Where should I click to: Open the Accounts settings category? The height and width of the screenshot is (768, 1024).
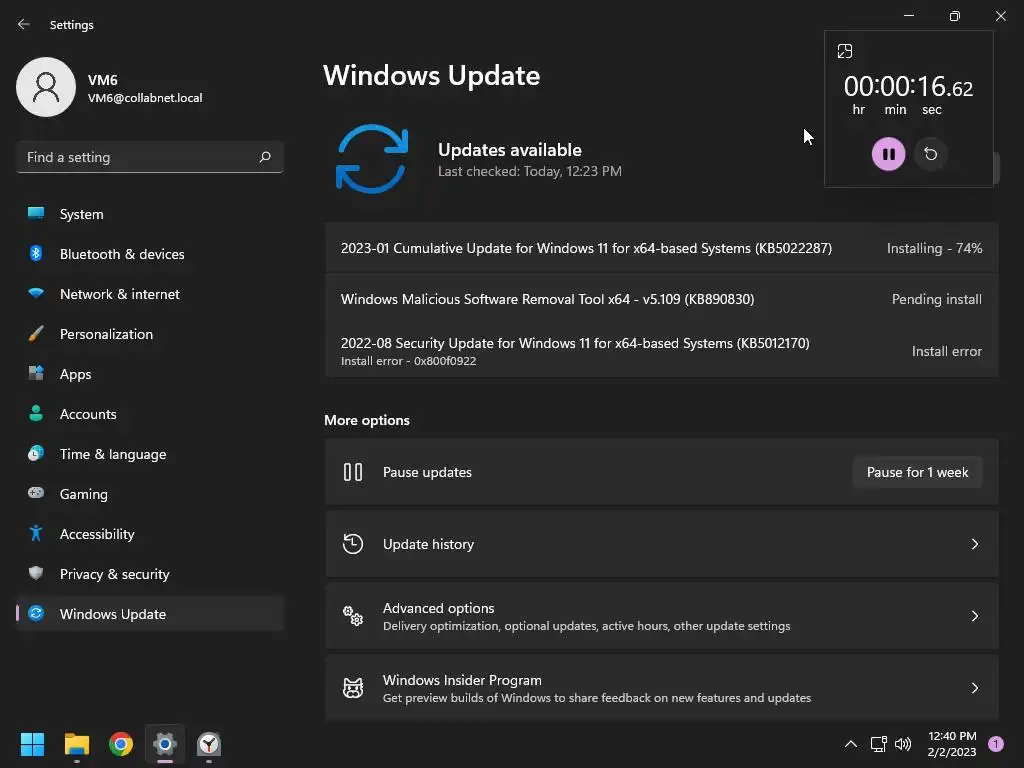click(150, 414)
